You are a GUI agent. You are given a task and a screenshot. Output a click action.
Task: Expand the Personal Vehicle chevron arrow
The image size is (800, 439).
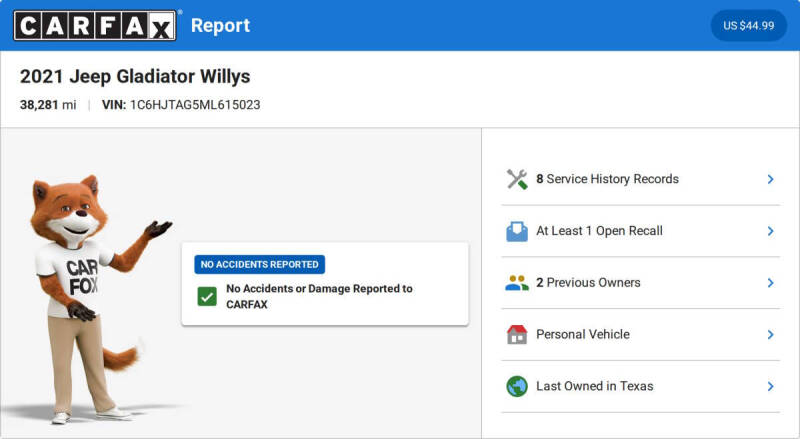tap(770, 335)
